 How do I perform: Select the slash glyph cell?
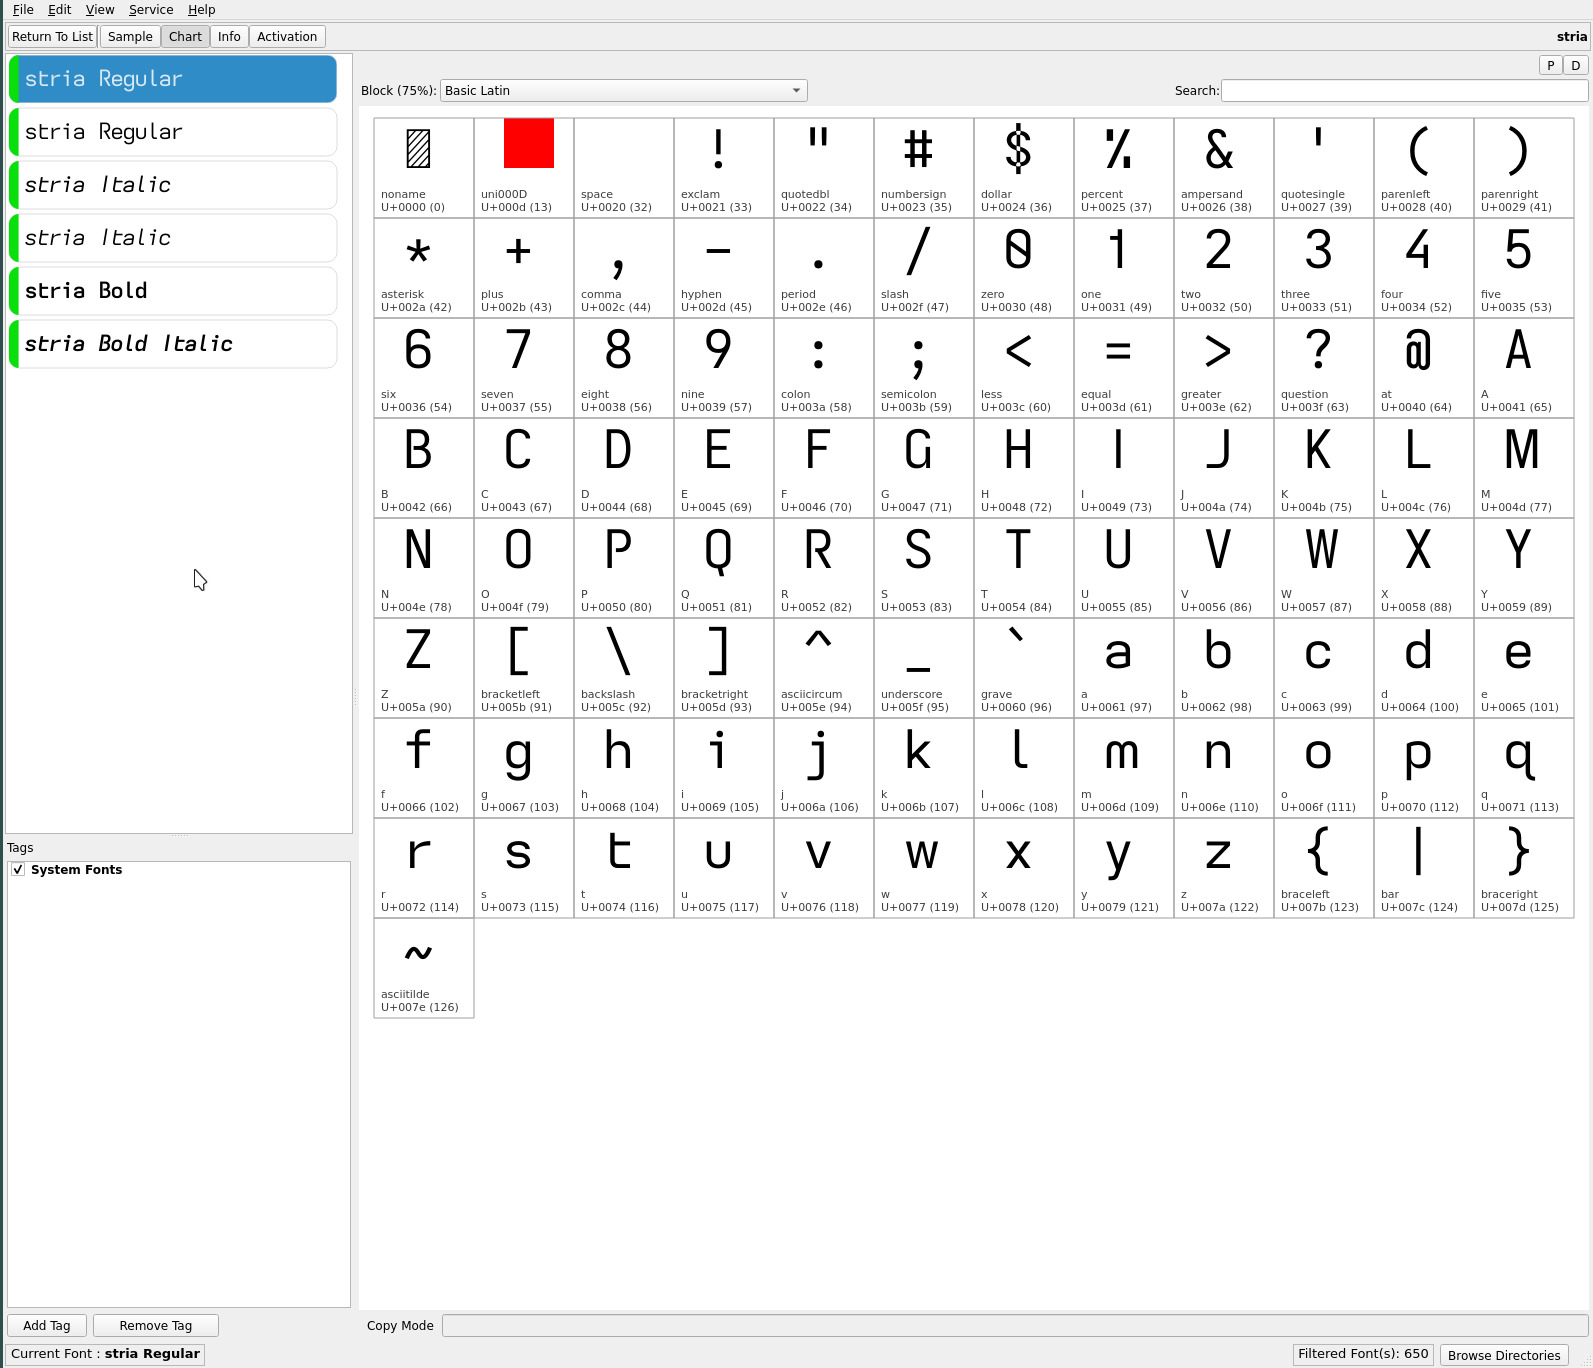coord(924,268)
